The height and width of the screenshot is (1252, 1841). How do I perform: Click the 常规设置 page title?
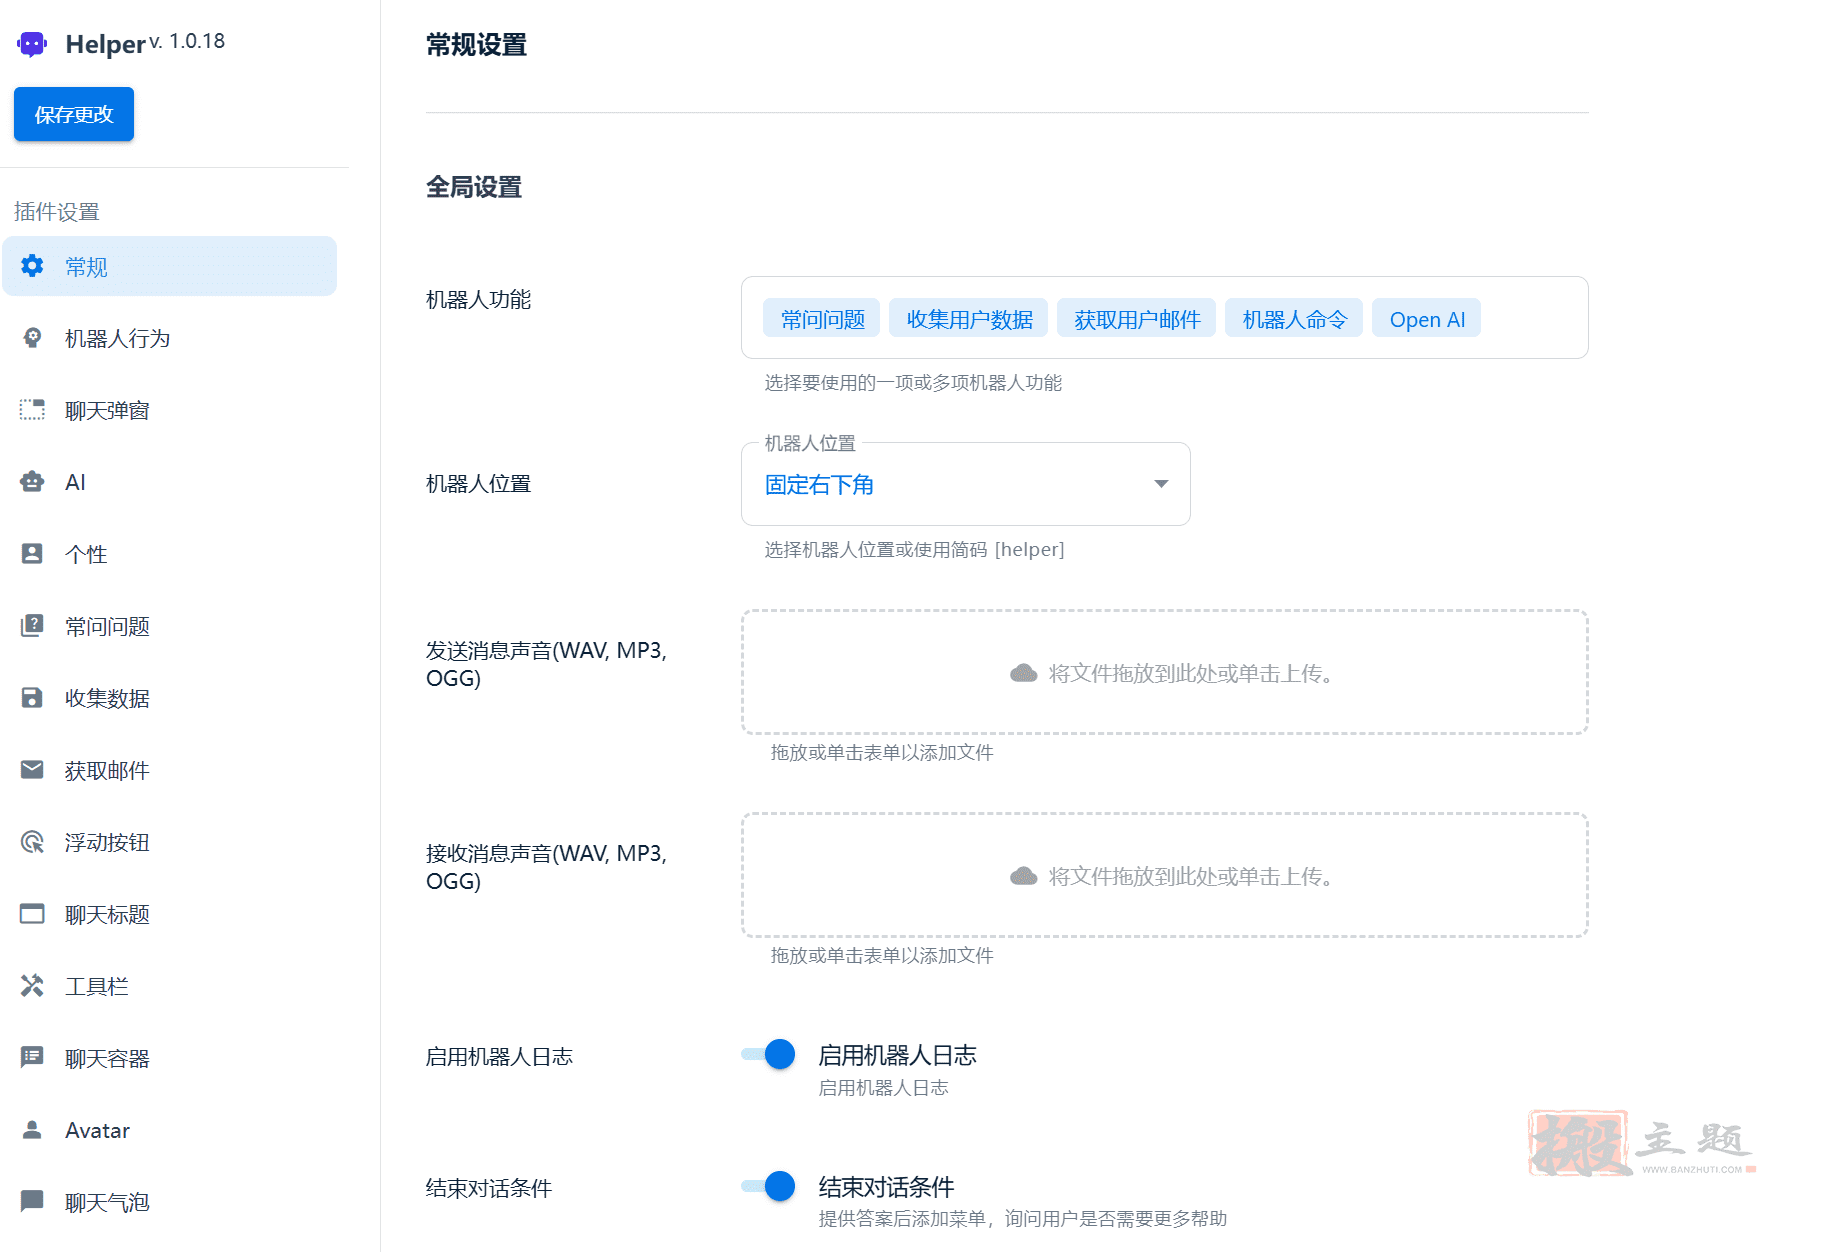477,45
